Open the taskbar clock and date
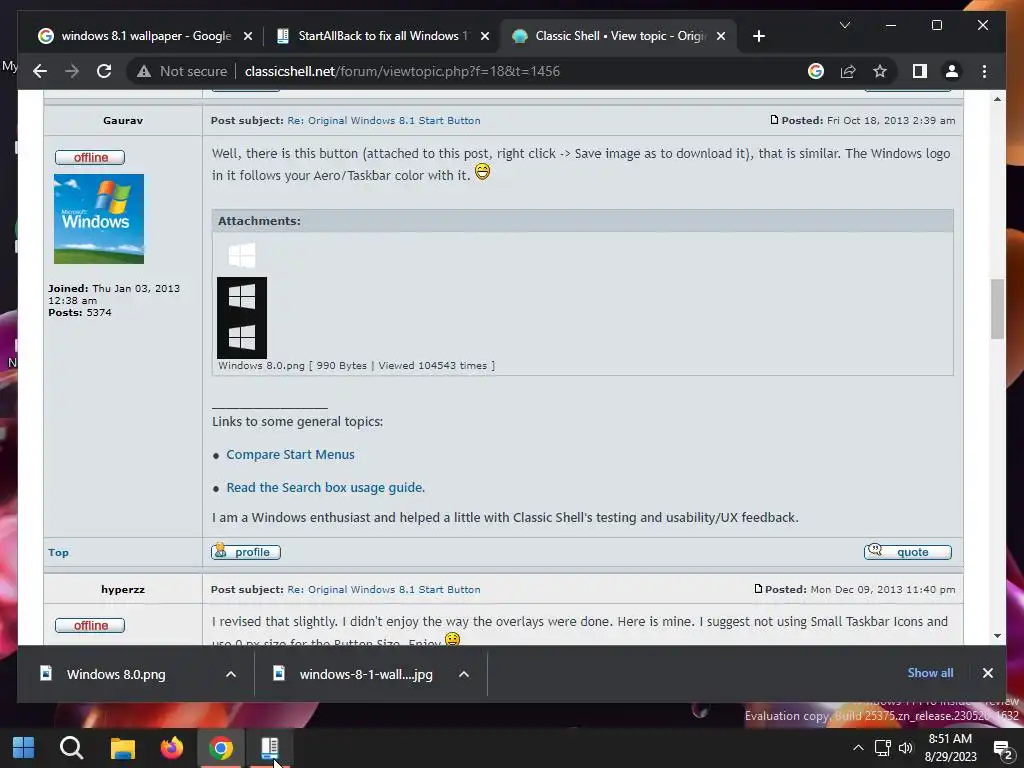The width and height of the screenshot is (1024, 768). click(950, 748)
